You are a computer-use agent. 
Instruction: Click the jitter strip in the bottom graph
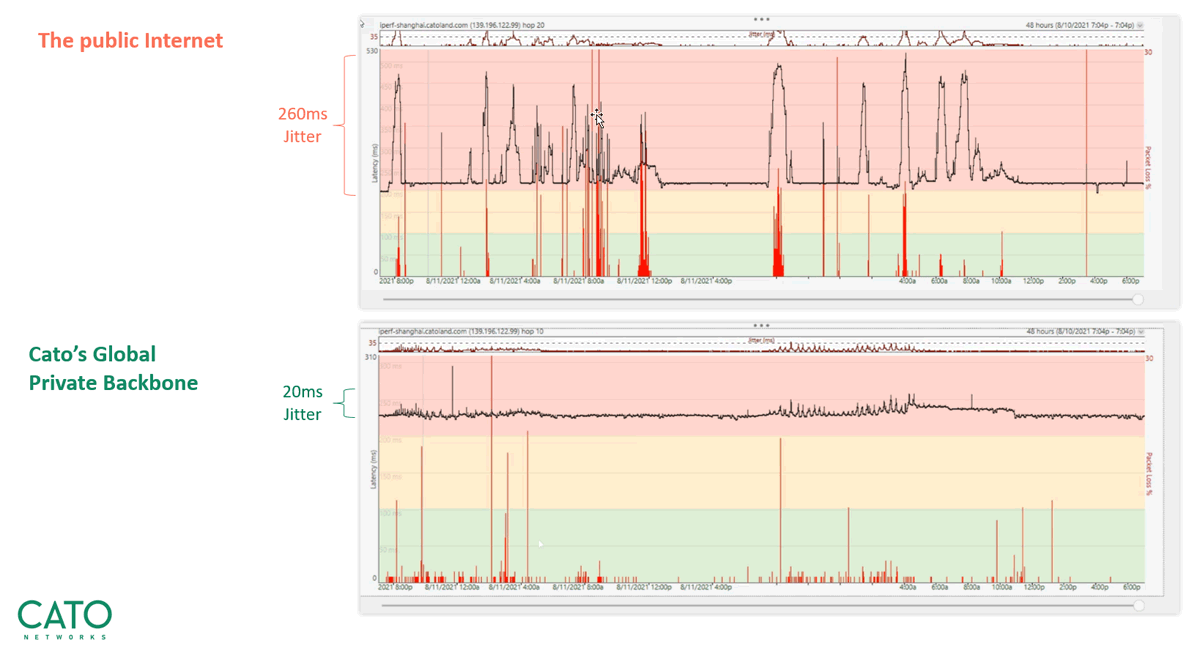(x=761, y=346)
